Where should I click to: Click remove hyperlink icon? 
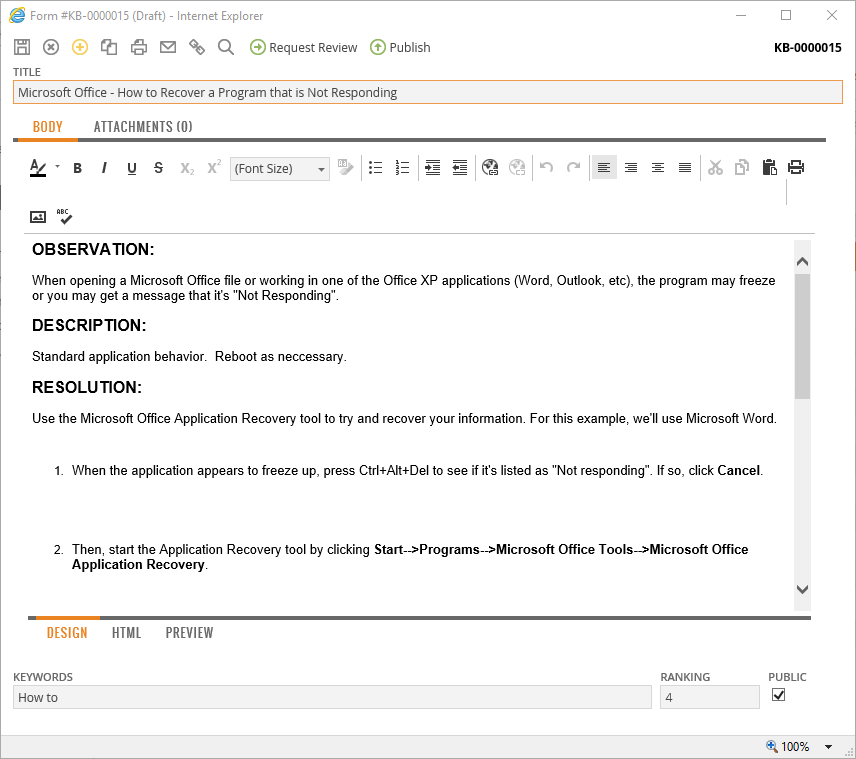coord(517,168)
